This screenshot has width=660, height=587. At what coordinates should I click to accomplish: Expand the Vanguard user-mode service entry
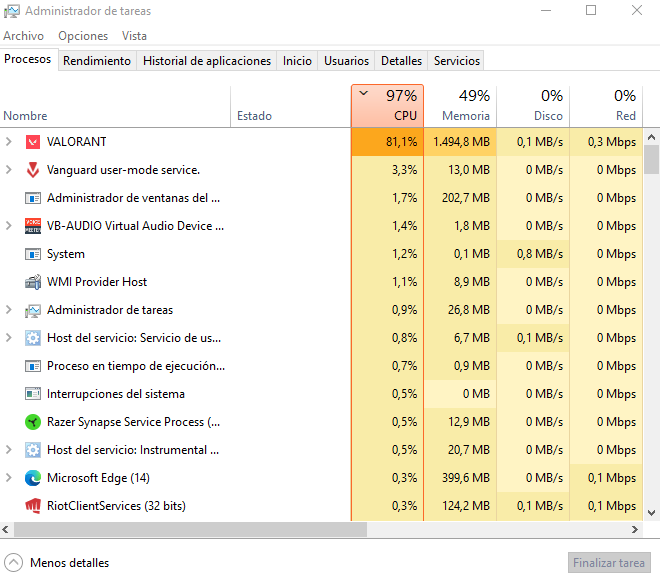(9, 170)
